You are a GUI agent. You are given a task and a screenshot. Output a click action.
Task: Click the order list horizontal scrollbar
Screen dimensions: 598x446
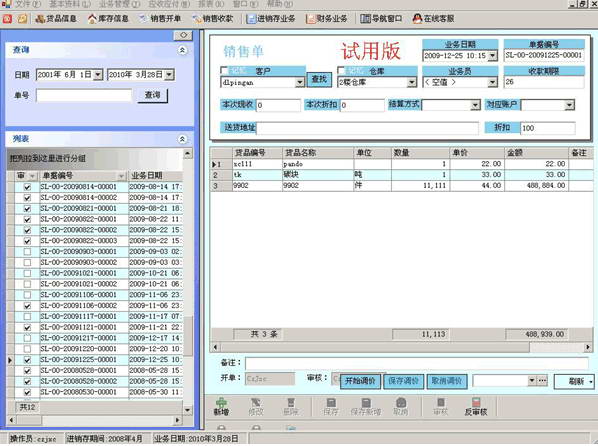point(94,420)
